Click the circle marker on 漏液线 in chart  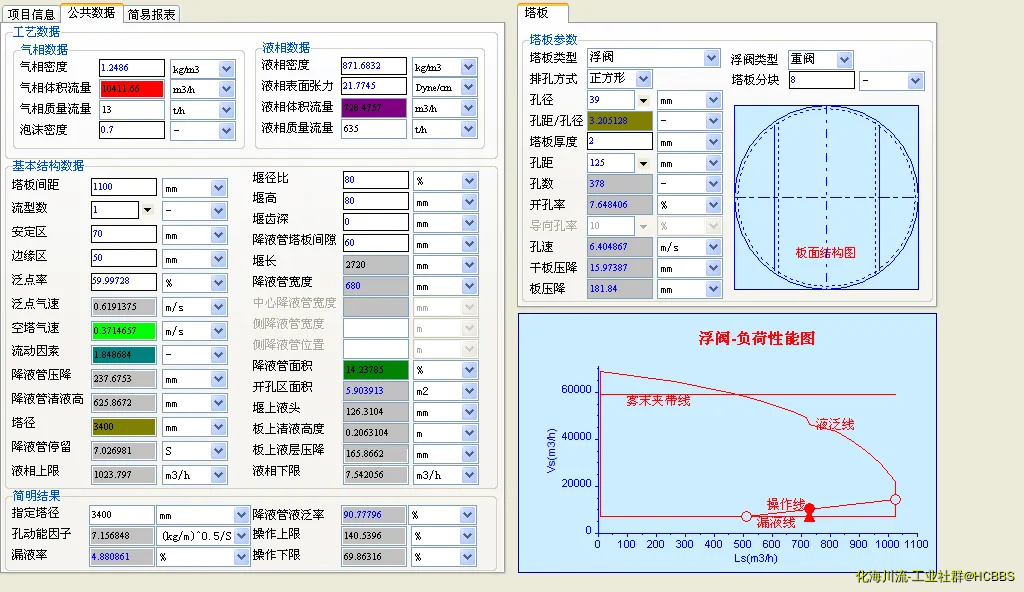(x=746, y=517)
